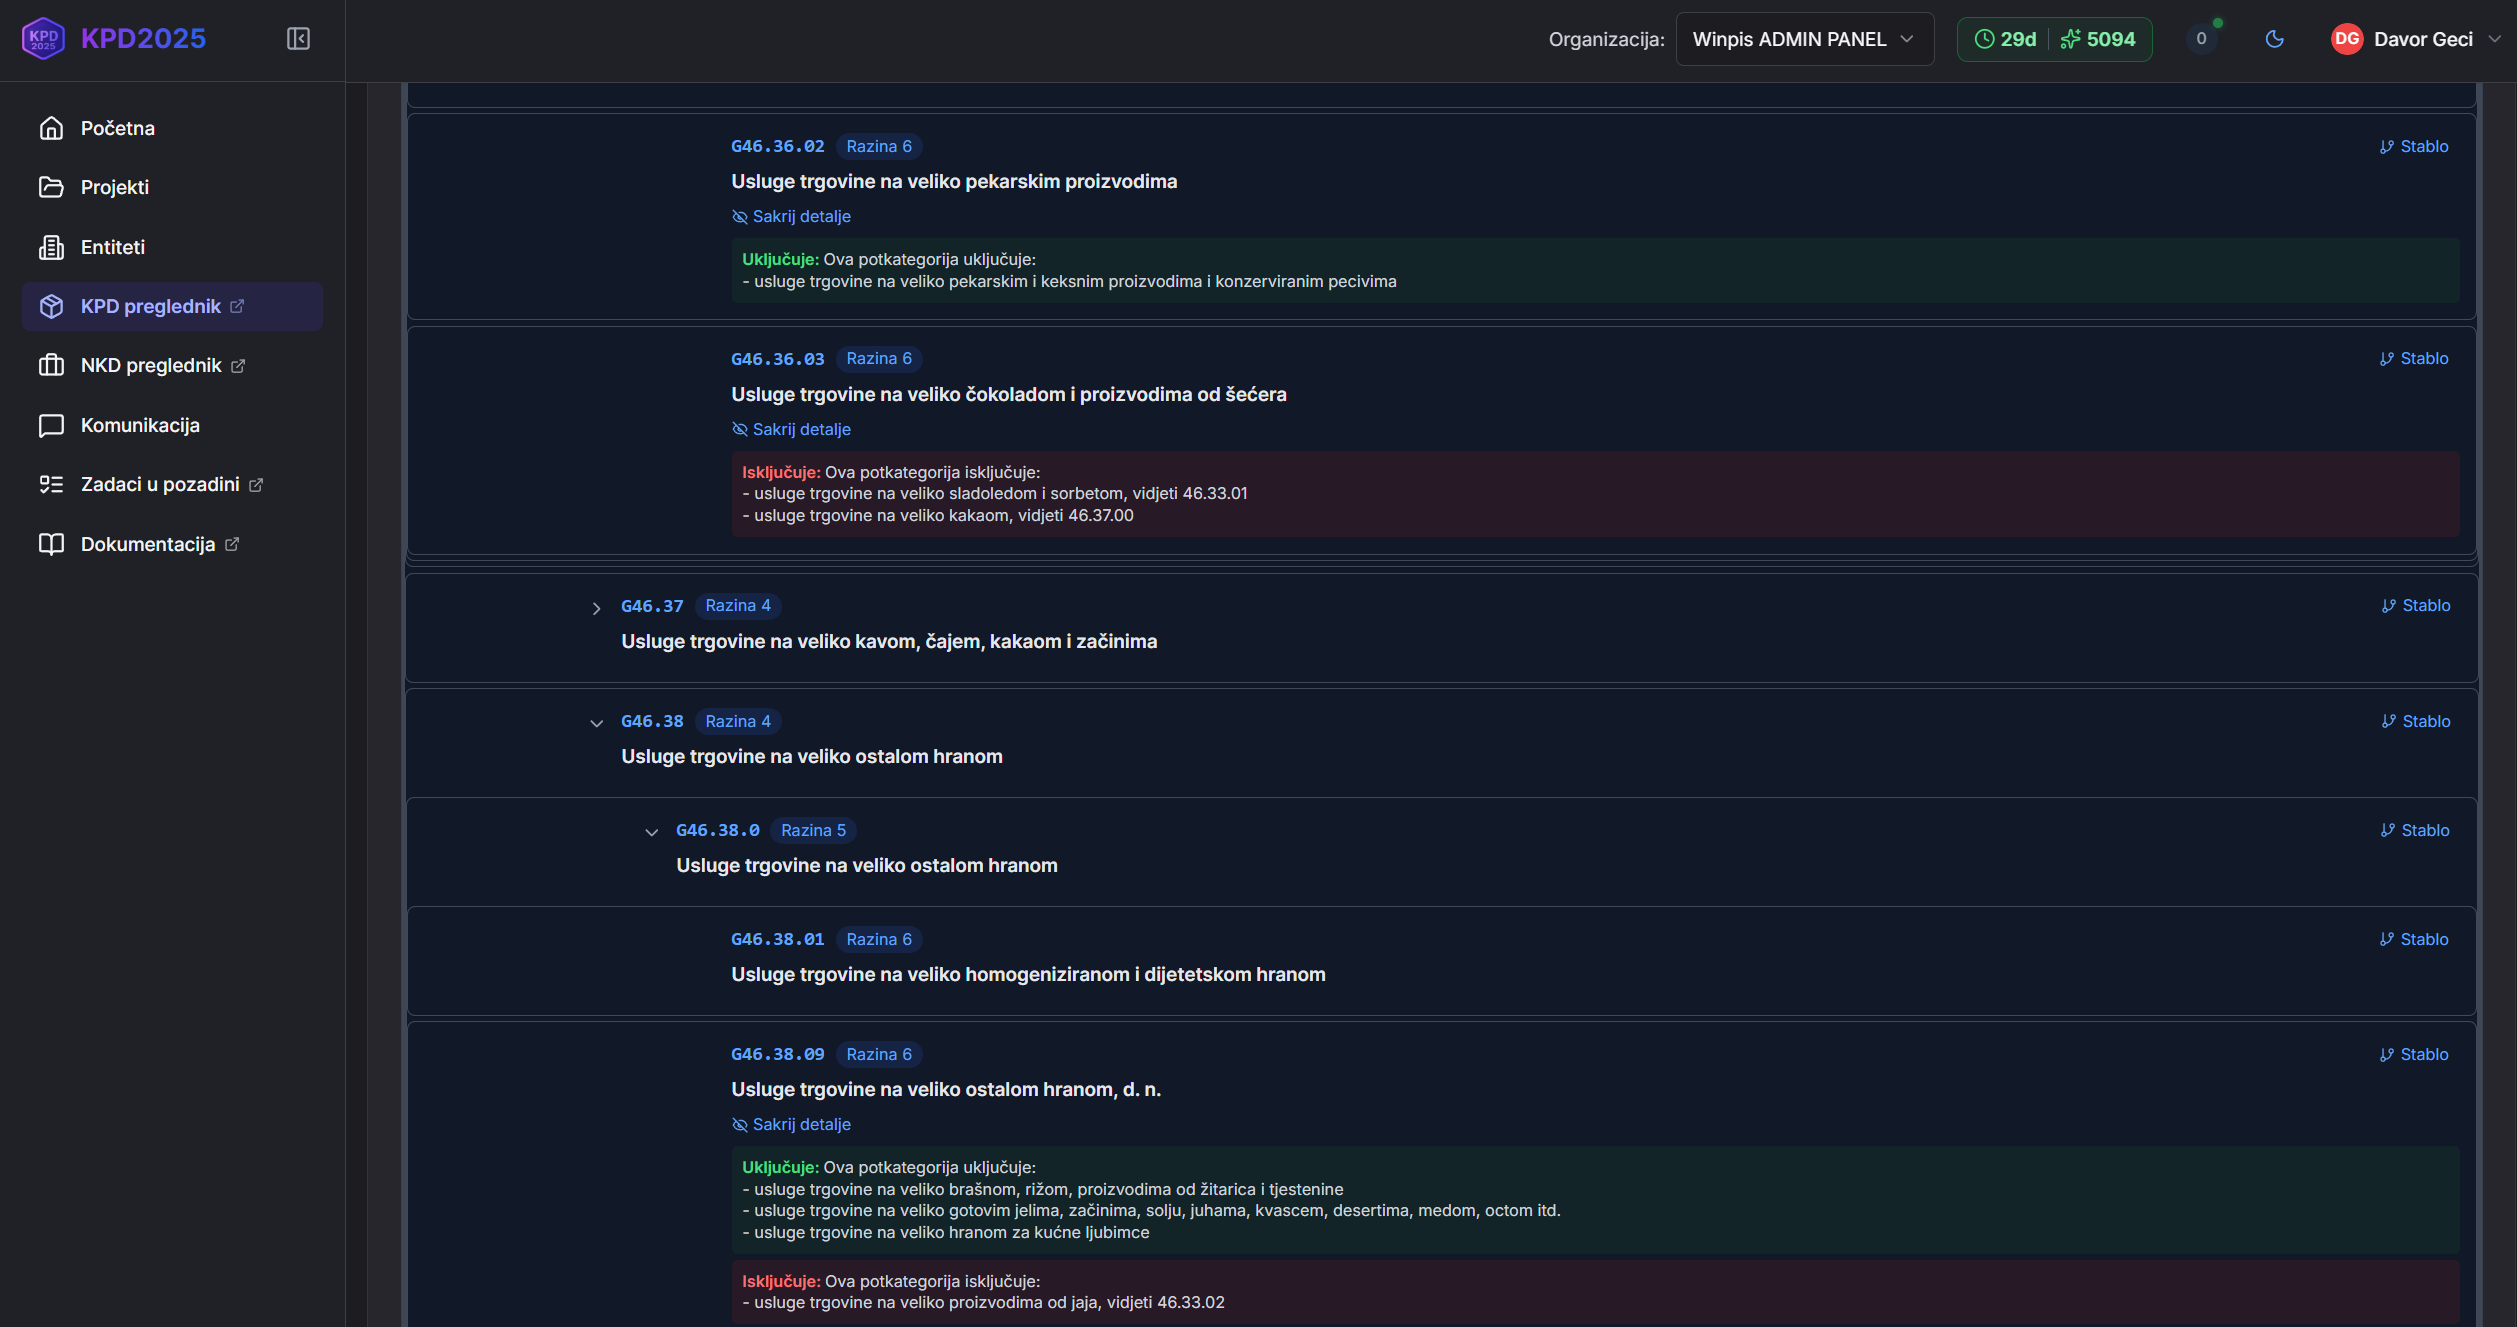Open Početna home in sidebar
This screenshot has height=1327, width=2517.
pyautogui.click(x=117, y=128)
